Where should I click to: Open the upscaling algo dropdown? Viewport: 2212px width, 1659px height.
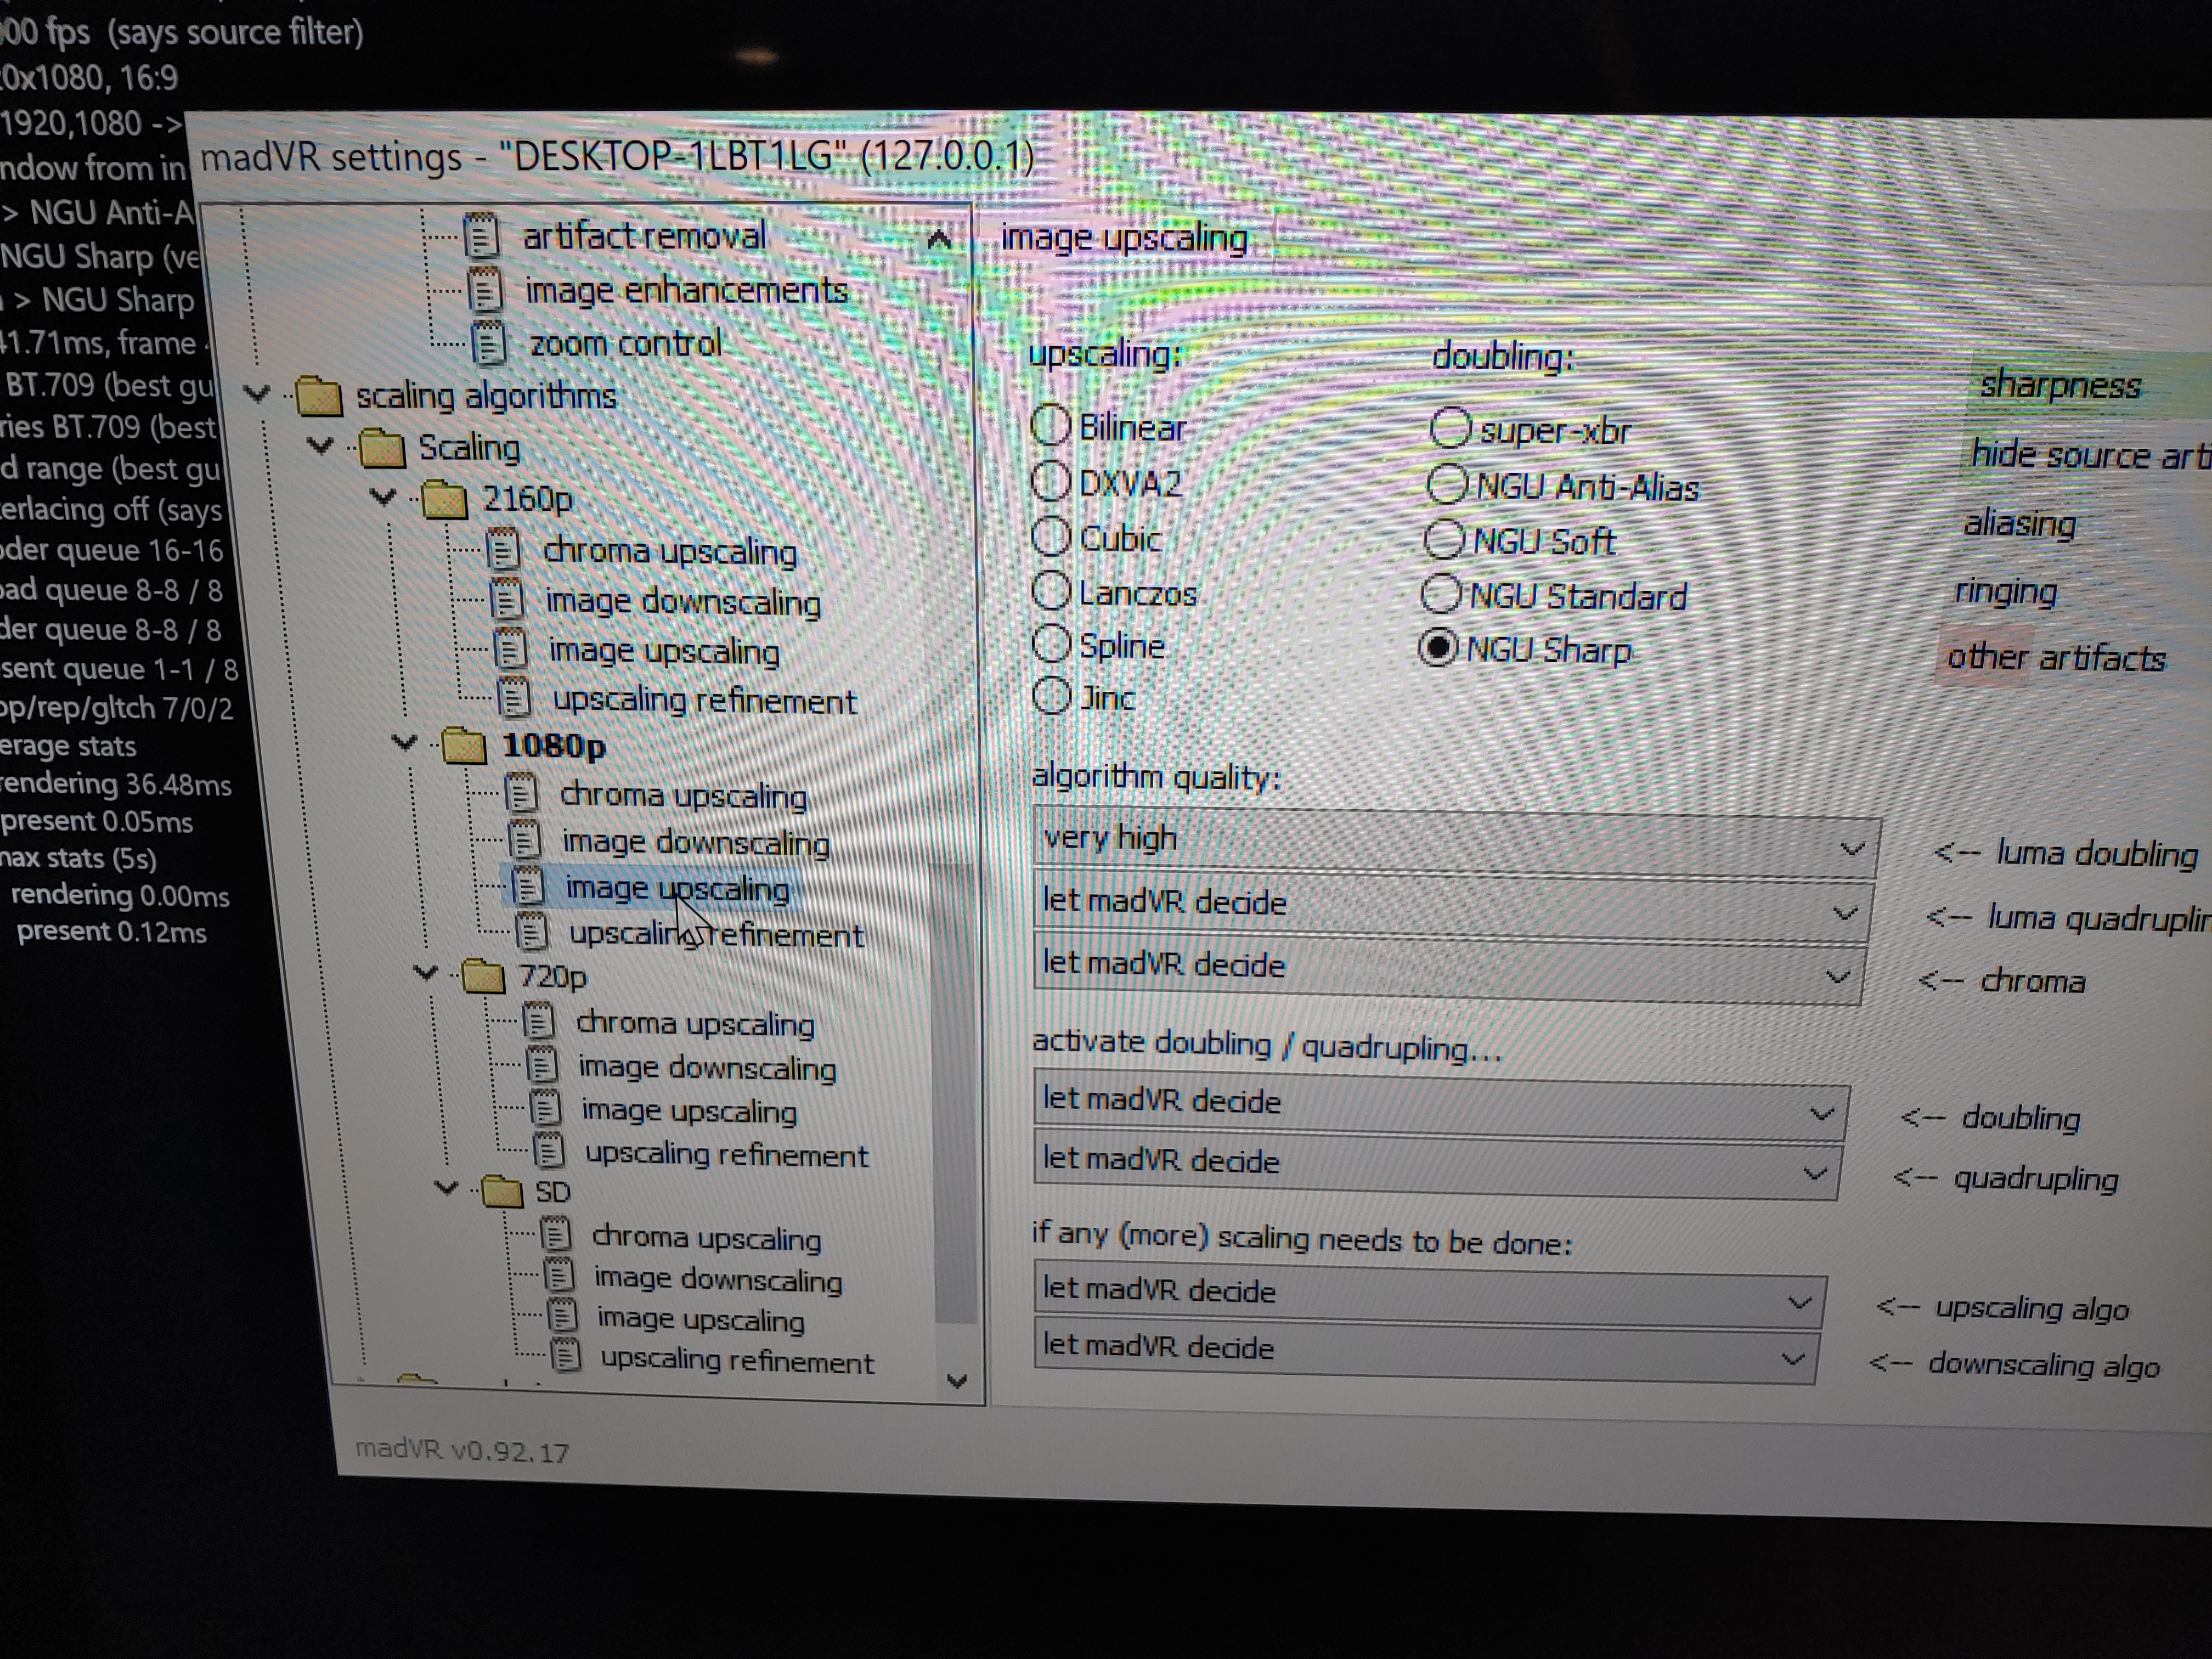[x=1430, y=1296]
